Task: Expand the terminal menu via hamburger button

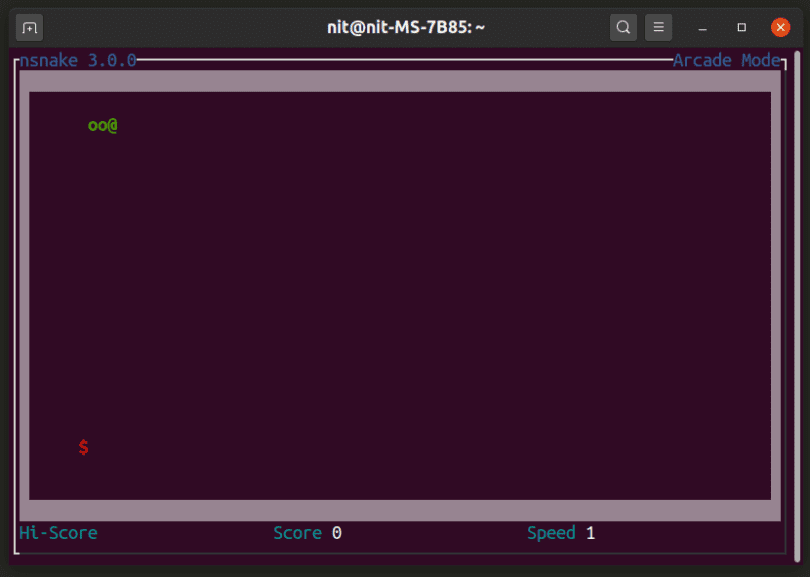Action: tap(658, 27)
